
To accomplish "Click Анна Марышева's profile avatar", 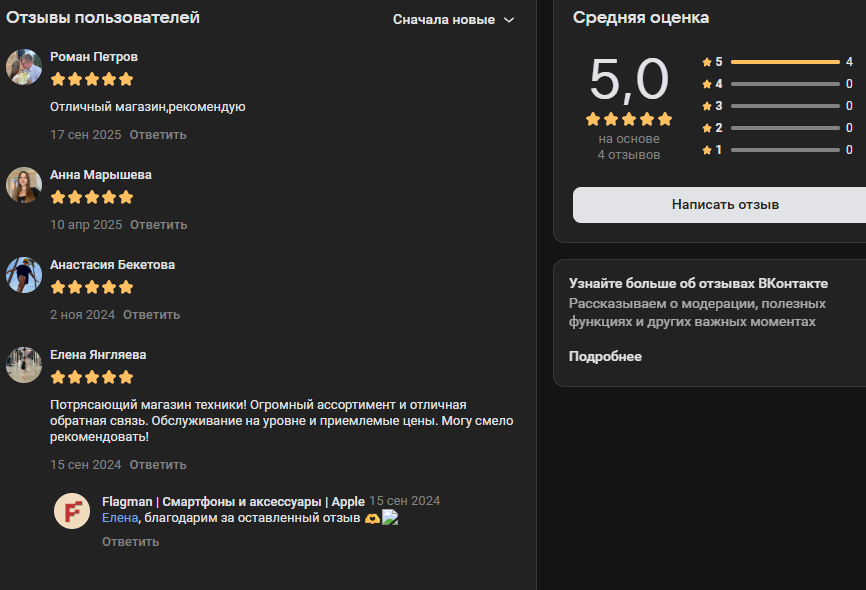I will (24, 185).
